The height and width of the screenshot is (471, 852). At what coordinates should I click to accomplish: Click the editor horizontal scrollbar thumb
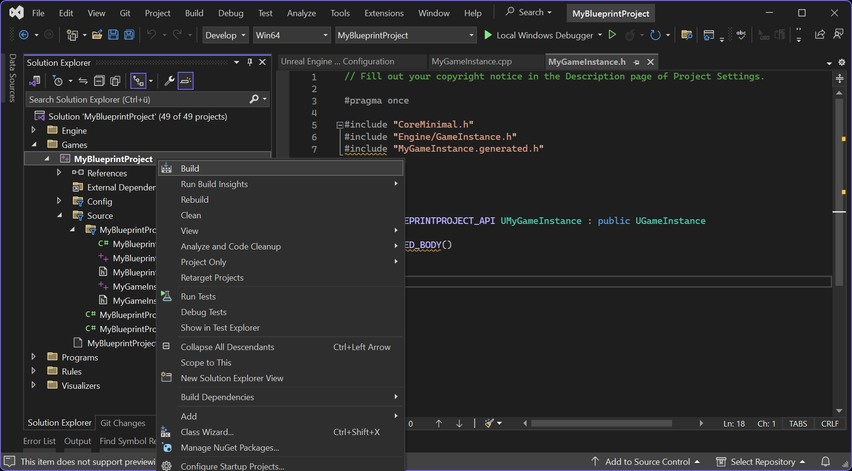coord(602,423)
